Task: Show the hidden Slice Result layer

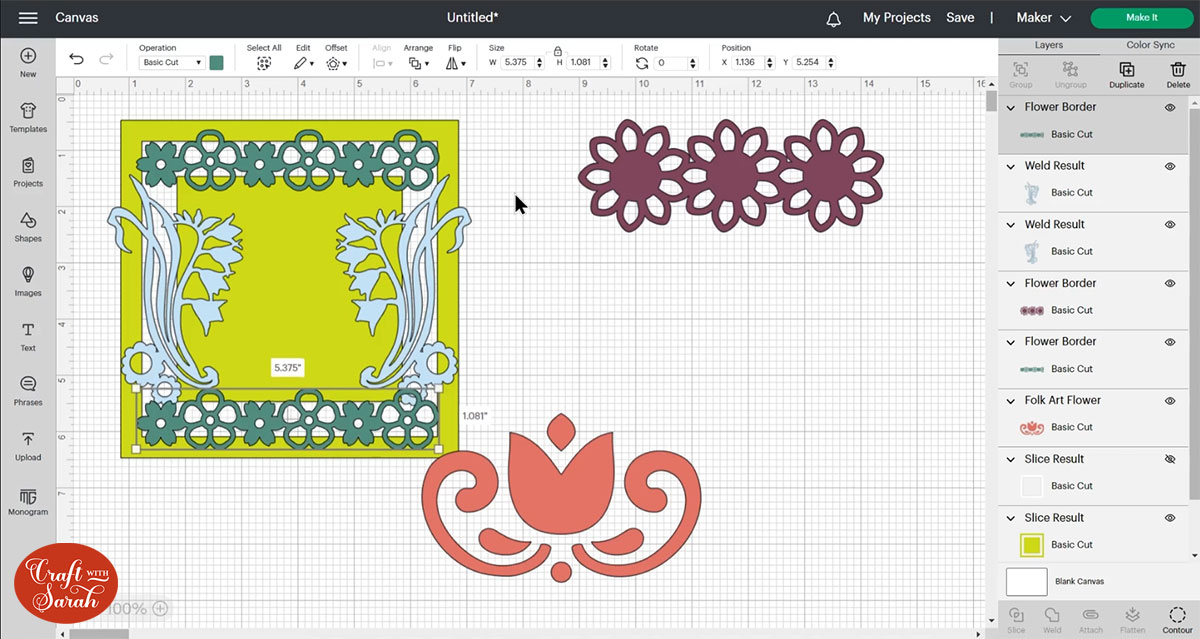Action: (1170, 460)
